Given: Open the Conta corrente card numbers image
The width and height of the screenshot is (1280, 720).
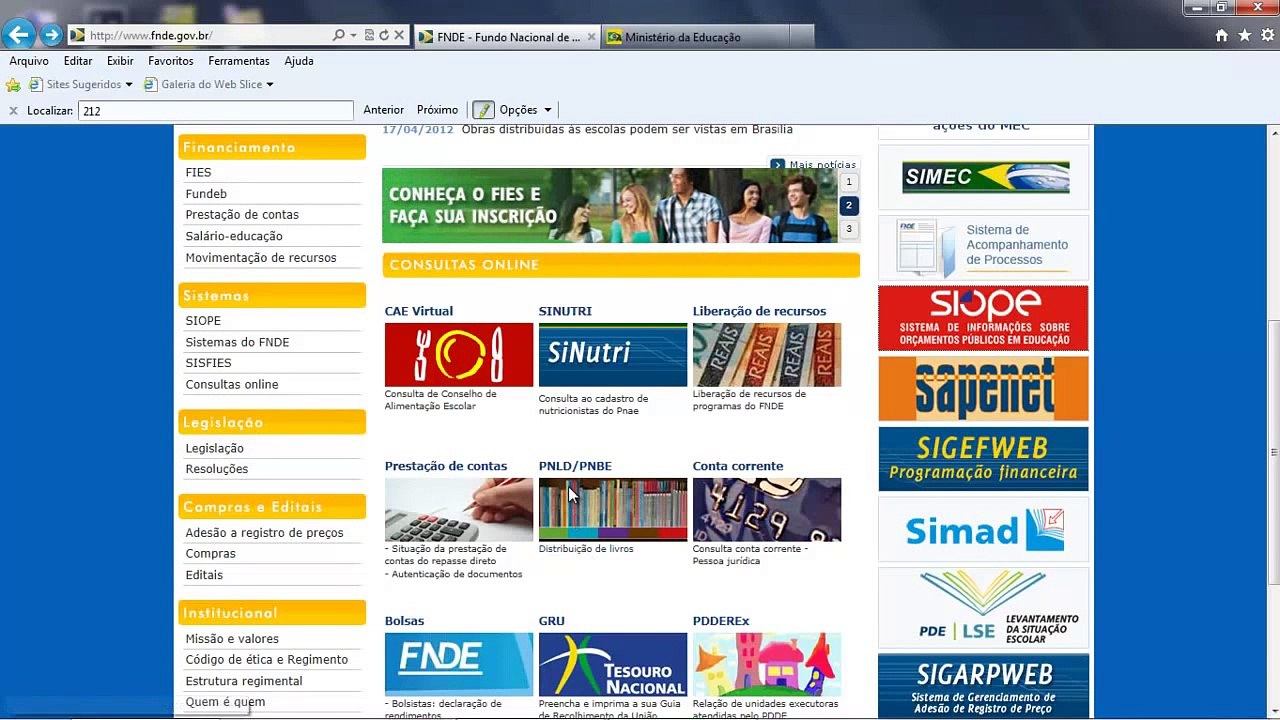Looking at the screenshot, I should click(767, 509).
